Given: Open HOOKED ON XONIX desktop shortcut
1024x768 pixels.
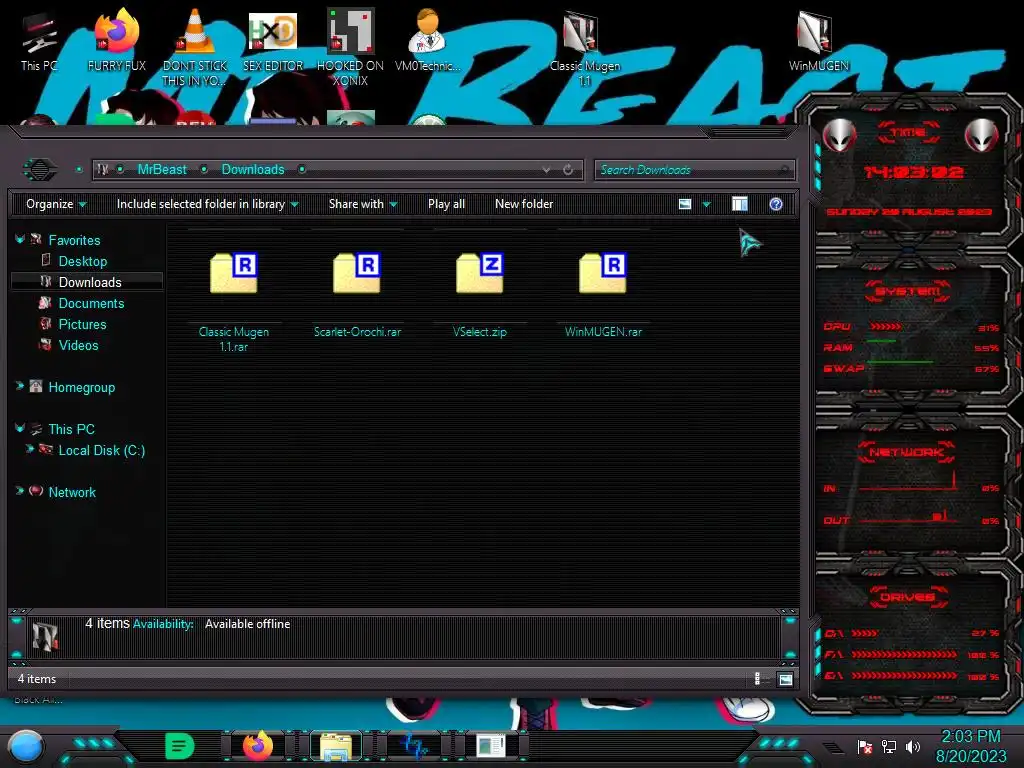Looking at the screenshot, I should (x=351, y=47).
